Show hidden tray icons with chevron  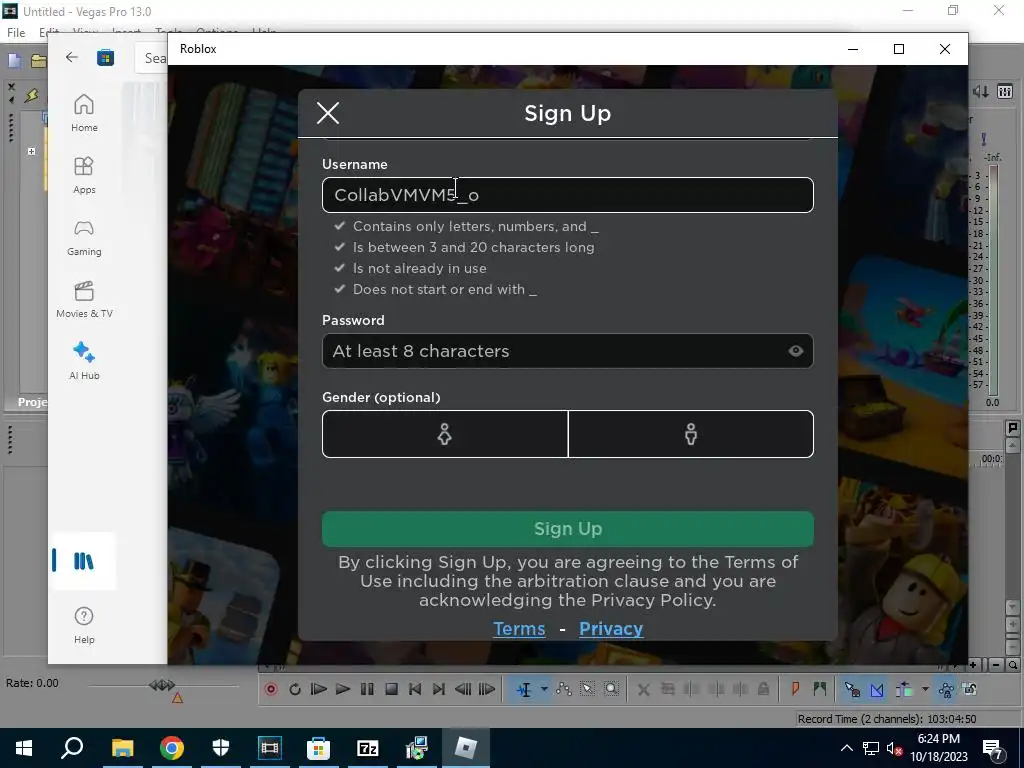click(x=846, y=748)
